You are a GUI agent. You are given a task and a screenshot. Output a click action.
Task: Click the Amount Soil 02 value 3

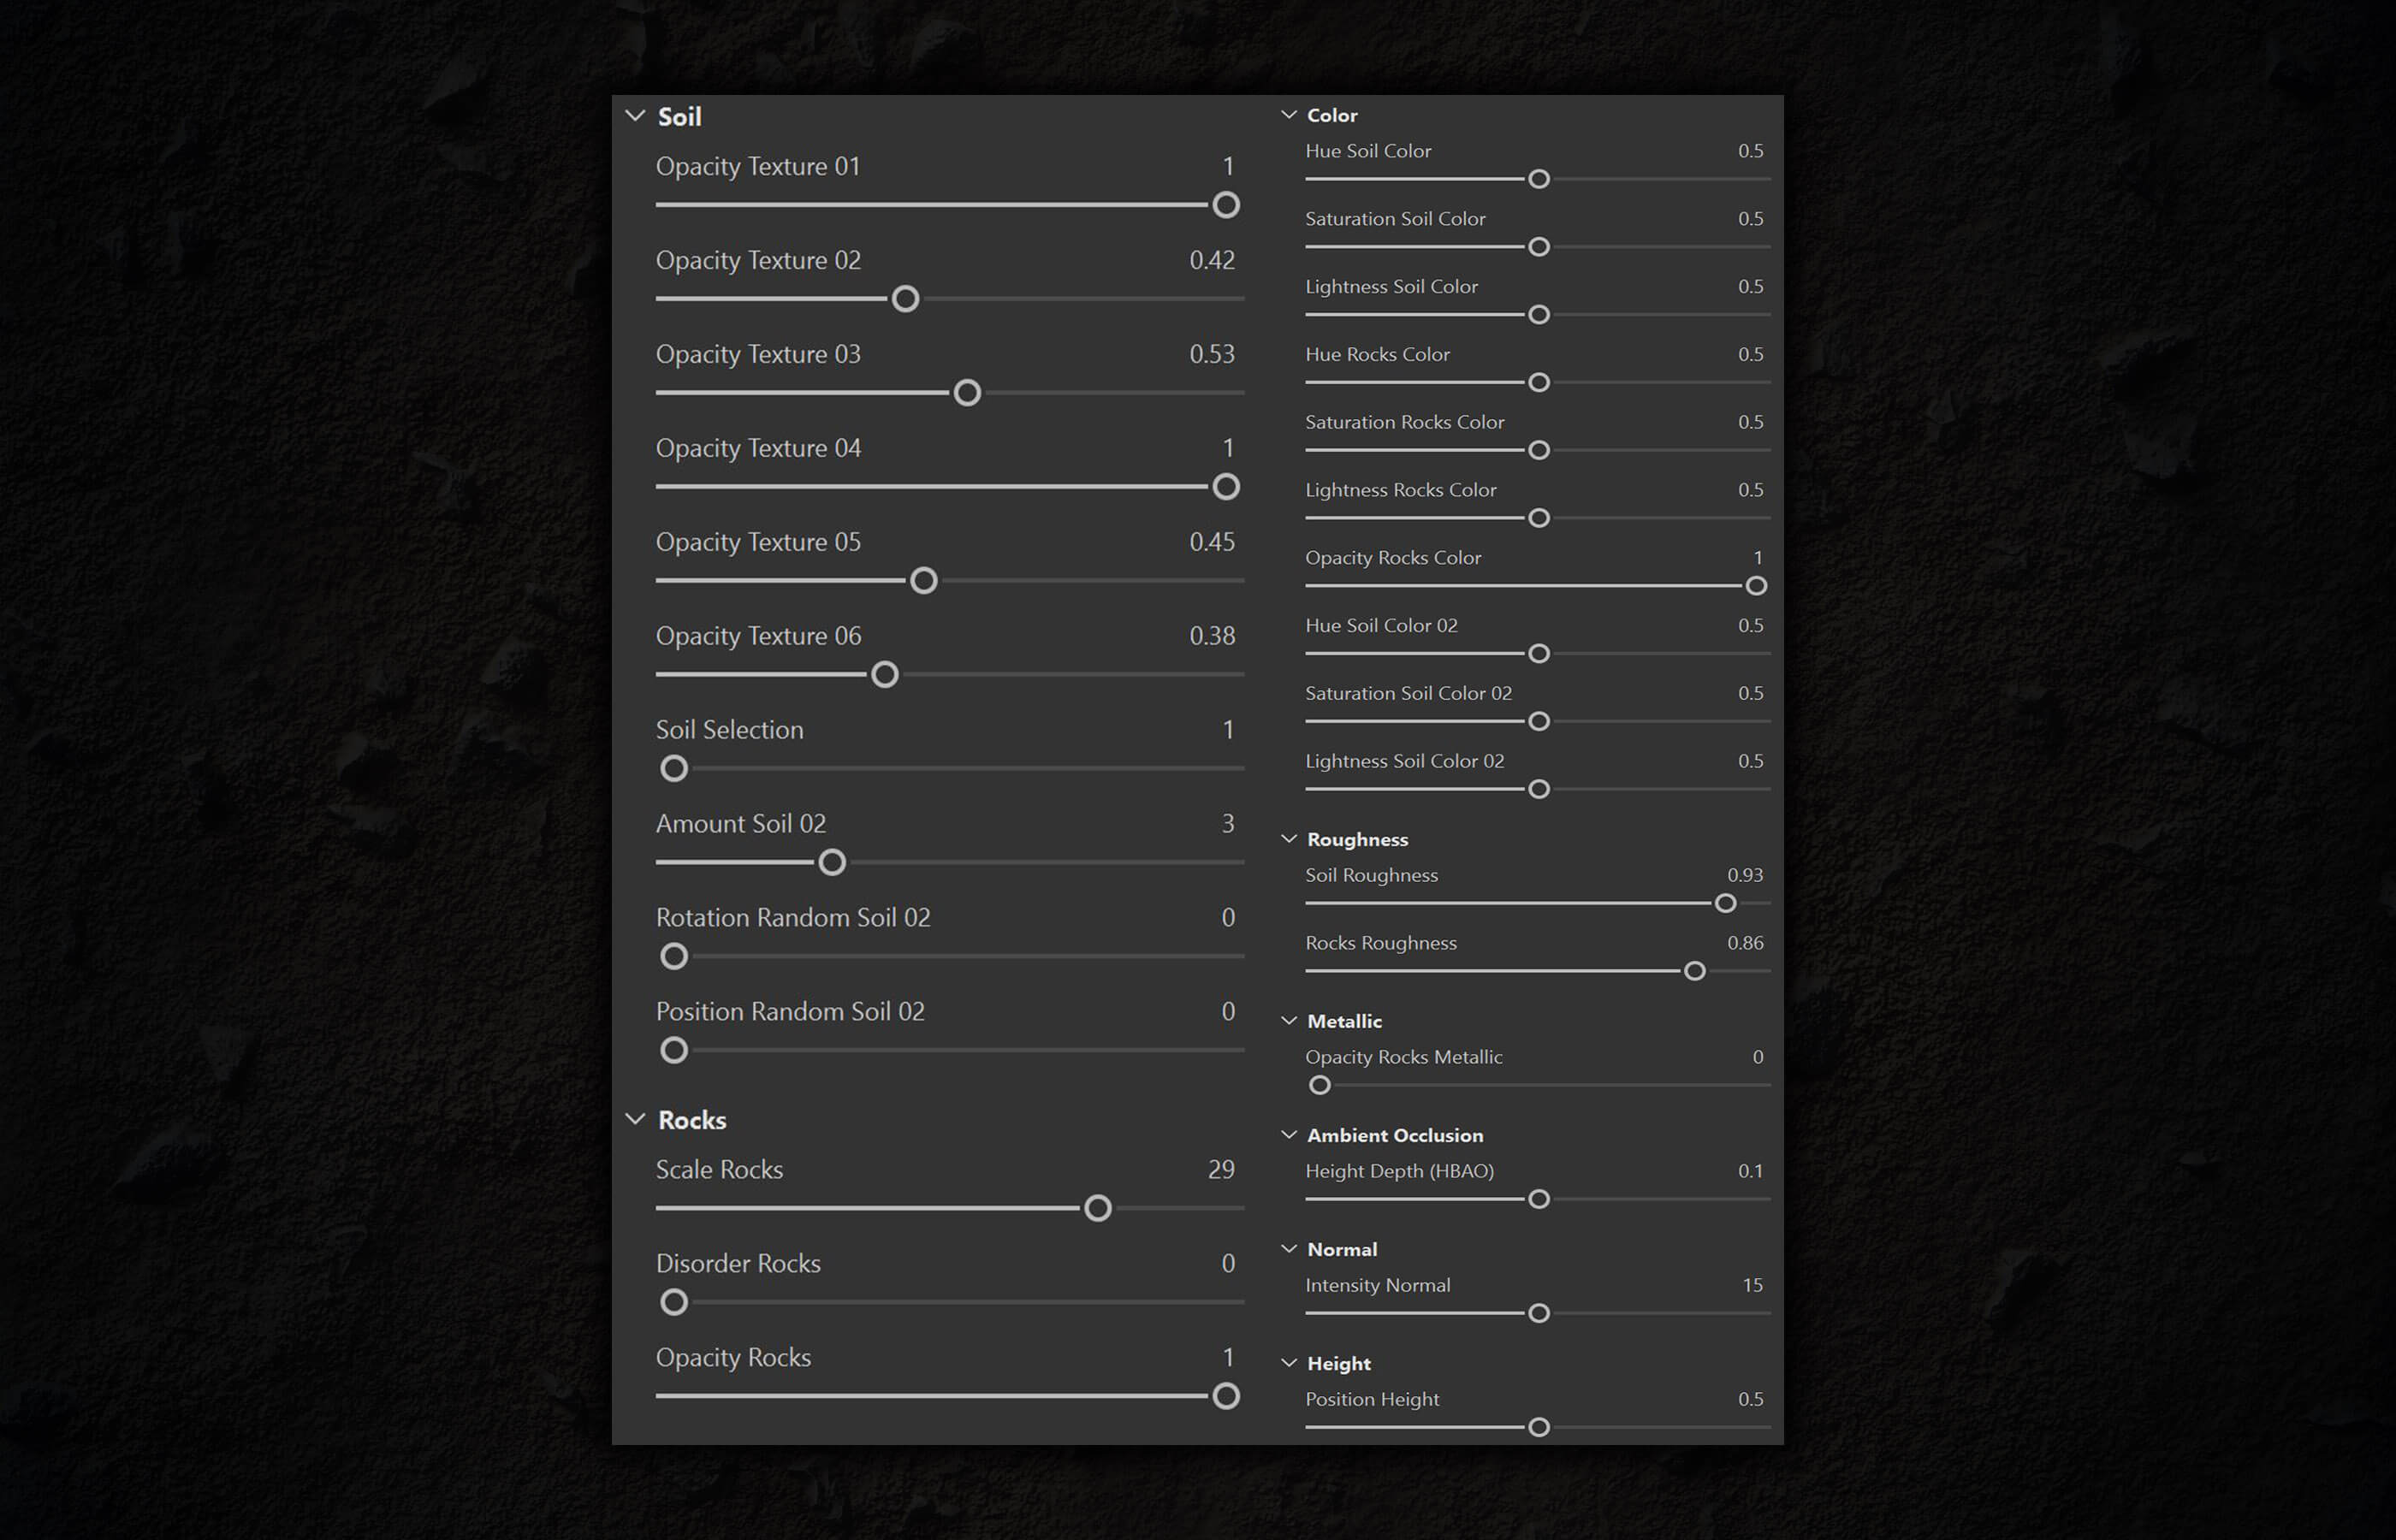point(1228,824)
